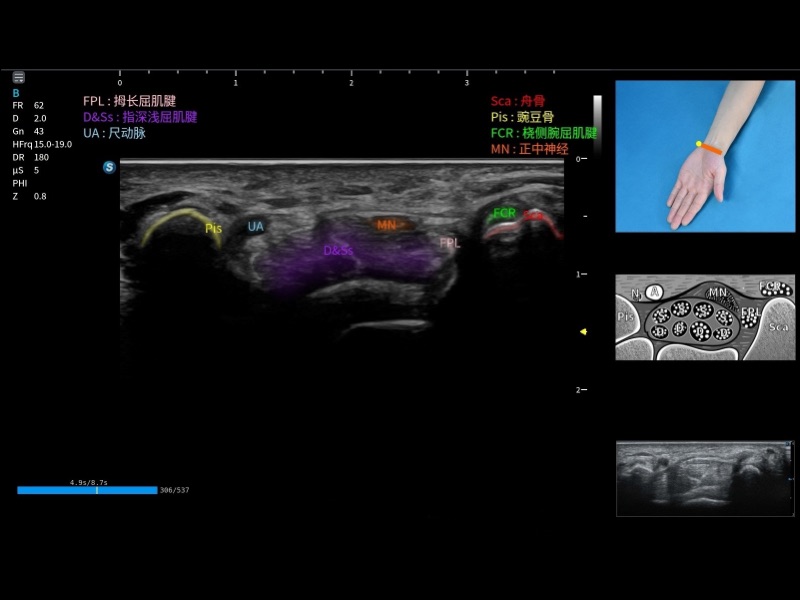Viewport: 800px width, 600px height.
Task: Click the UA label in the scan
Action: (256, 227)
